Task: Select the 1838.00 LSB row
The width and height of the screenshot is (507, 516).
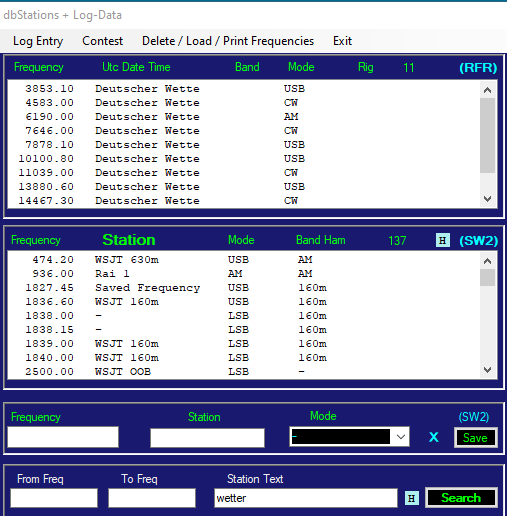Action: pyautogui.click(x=244, y=316)
